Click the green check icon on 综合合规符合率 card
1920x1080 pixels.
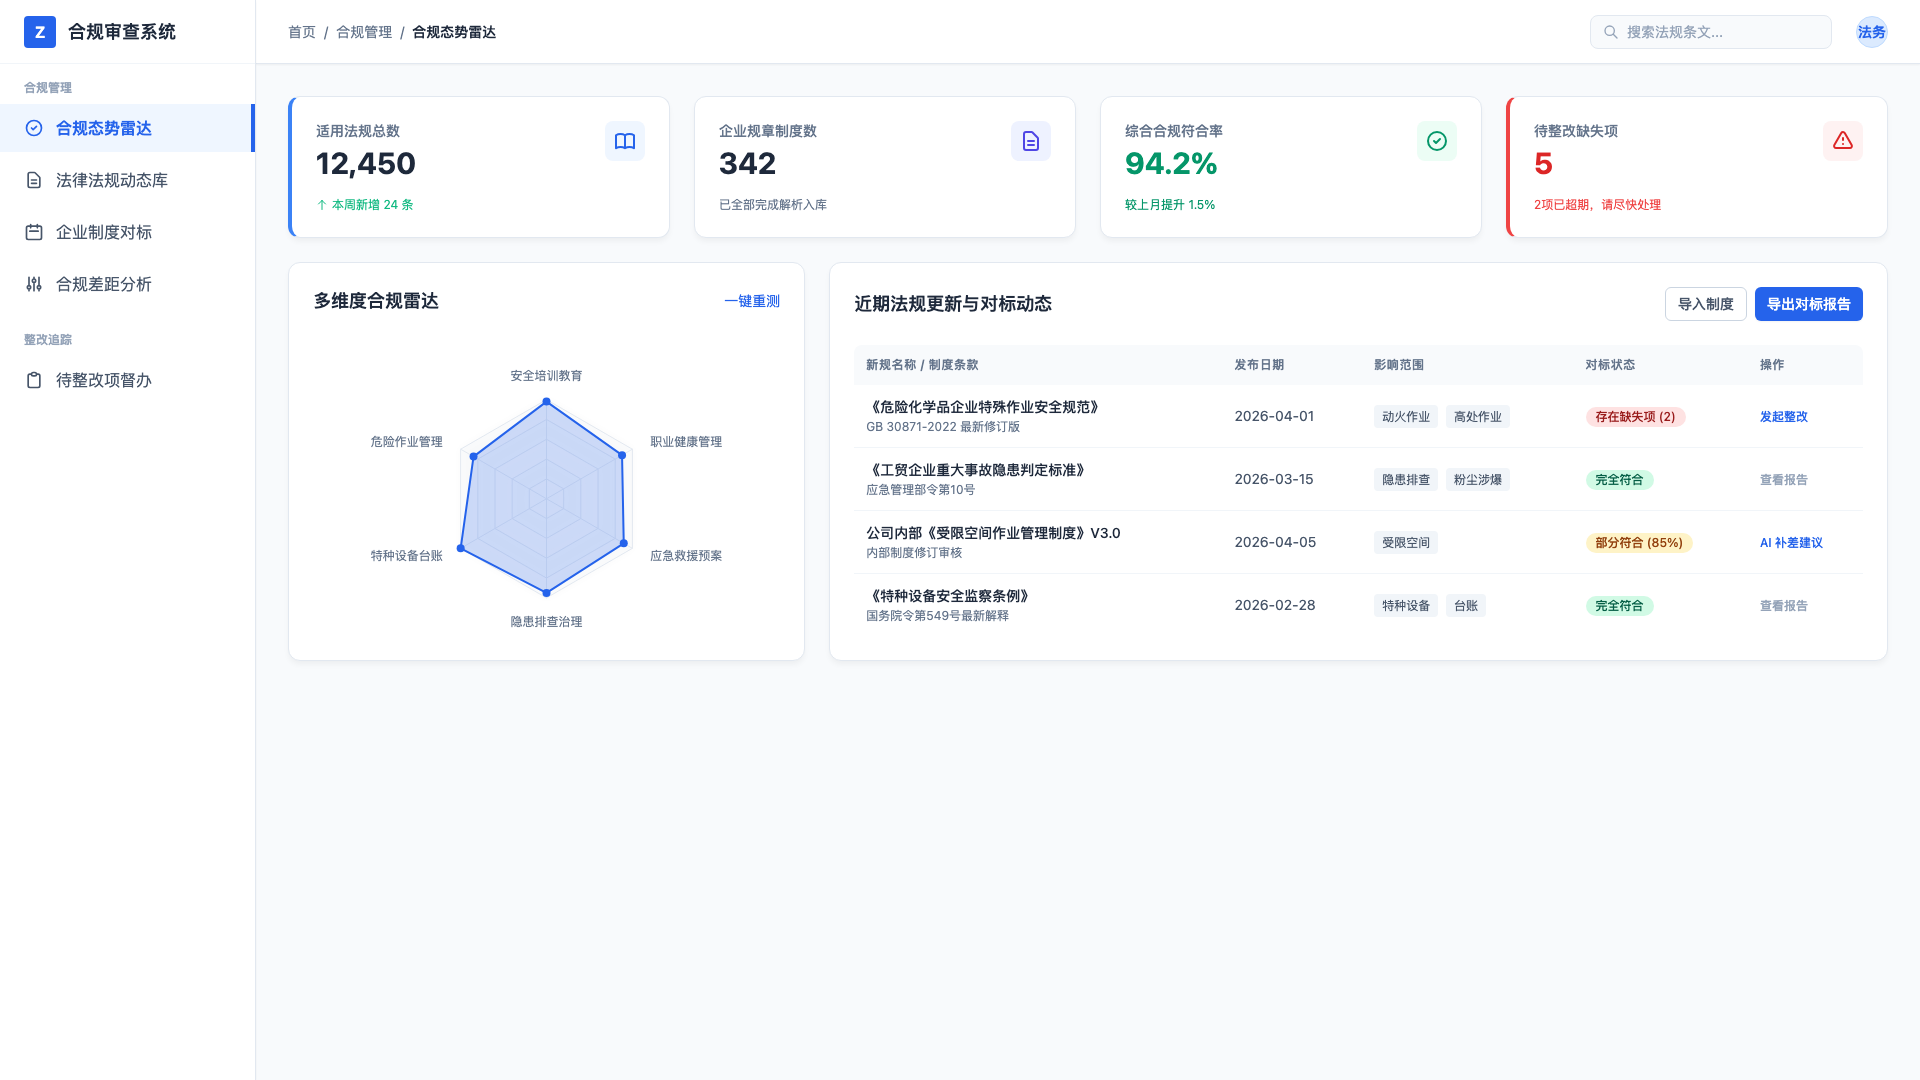[1437, 141]
